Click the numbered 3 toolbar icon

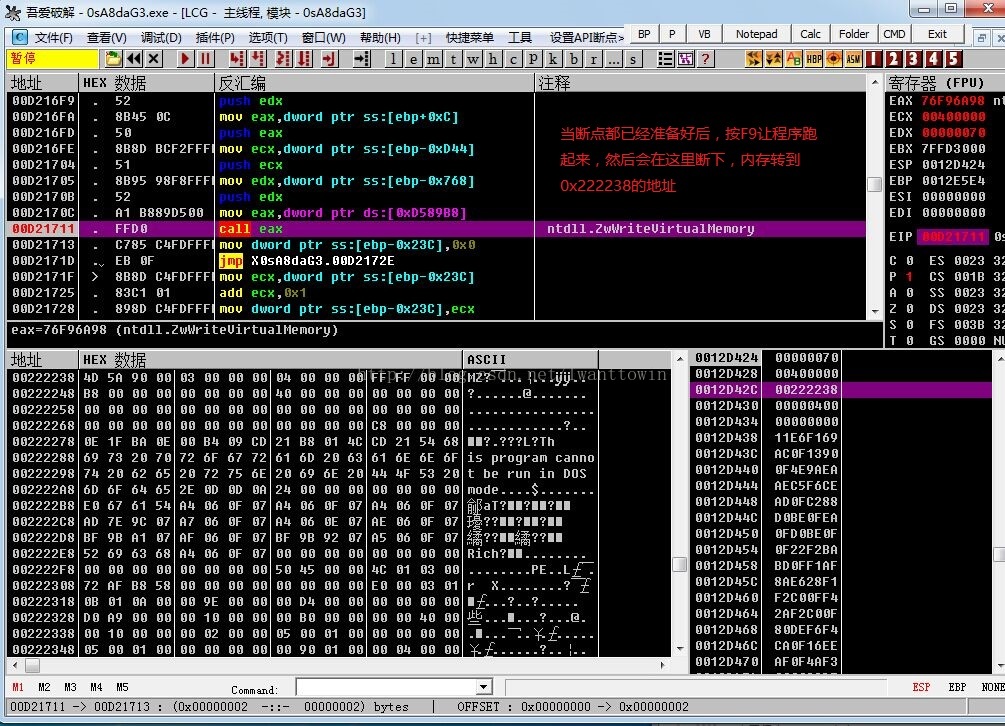pos(913,59)
